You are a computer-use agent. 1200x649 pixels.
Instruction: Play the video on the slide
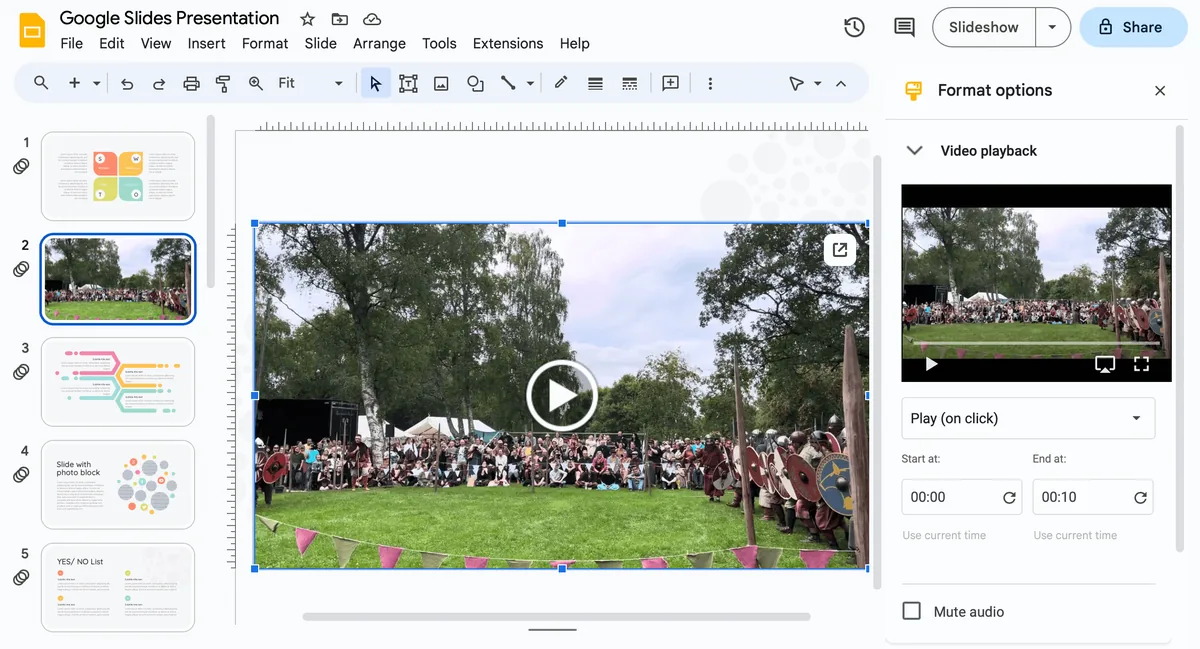pyautogui.click(x=562, y=396)
